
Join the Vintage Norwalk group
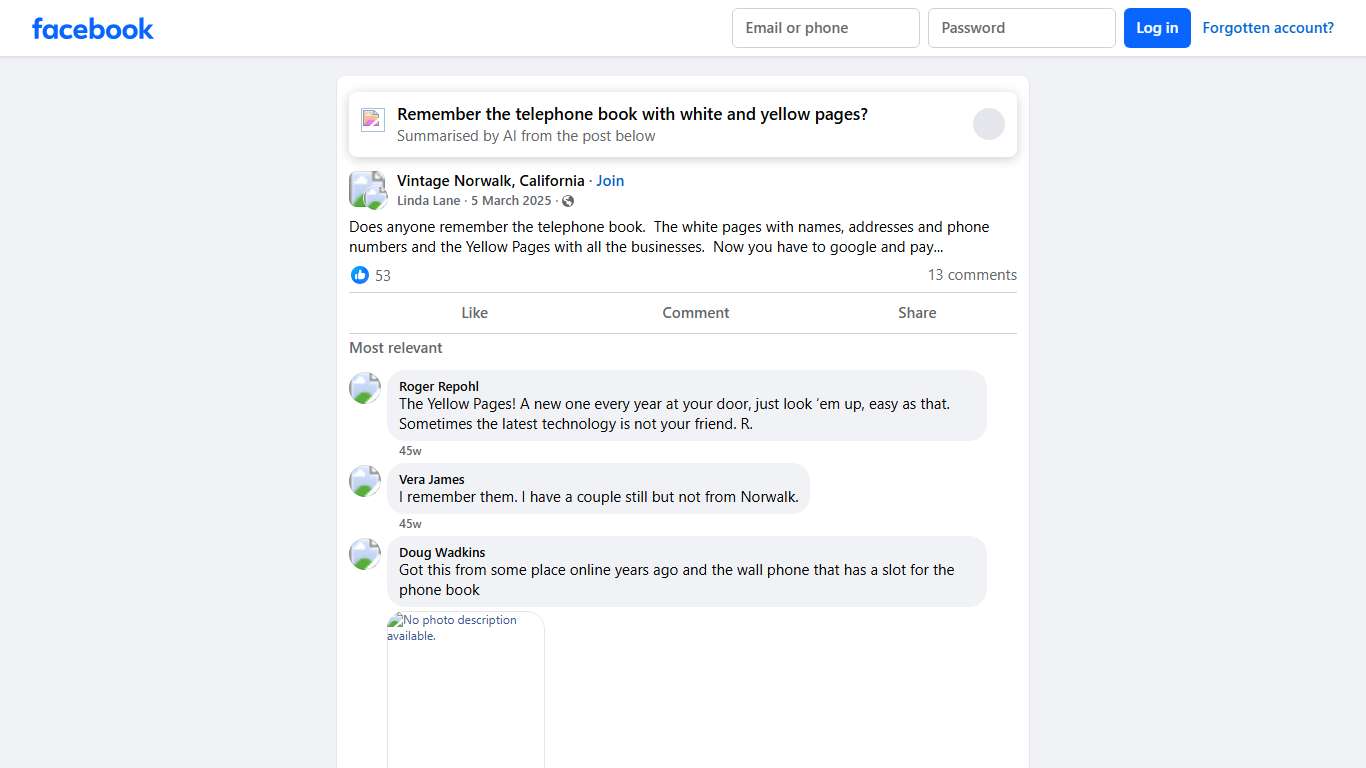coord(610,181)
